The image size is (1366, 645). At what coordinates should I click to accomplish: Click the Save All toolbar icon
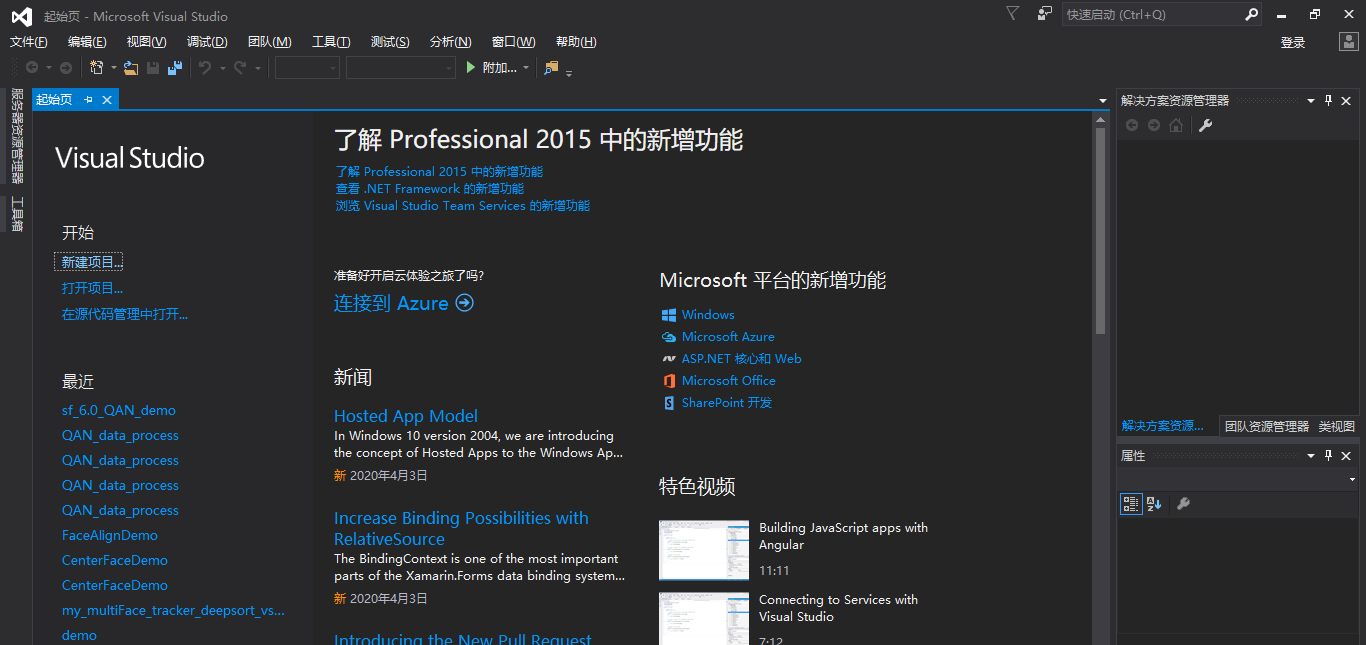pos(175,67)
